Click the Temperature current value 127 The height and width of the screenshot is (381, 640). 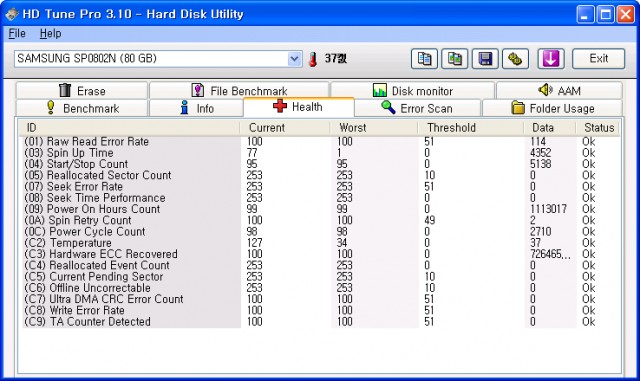254,243
